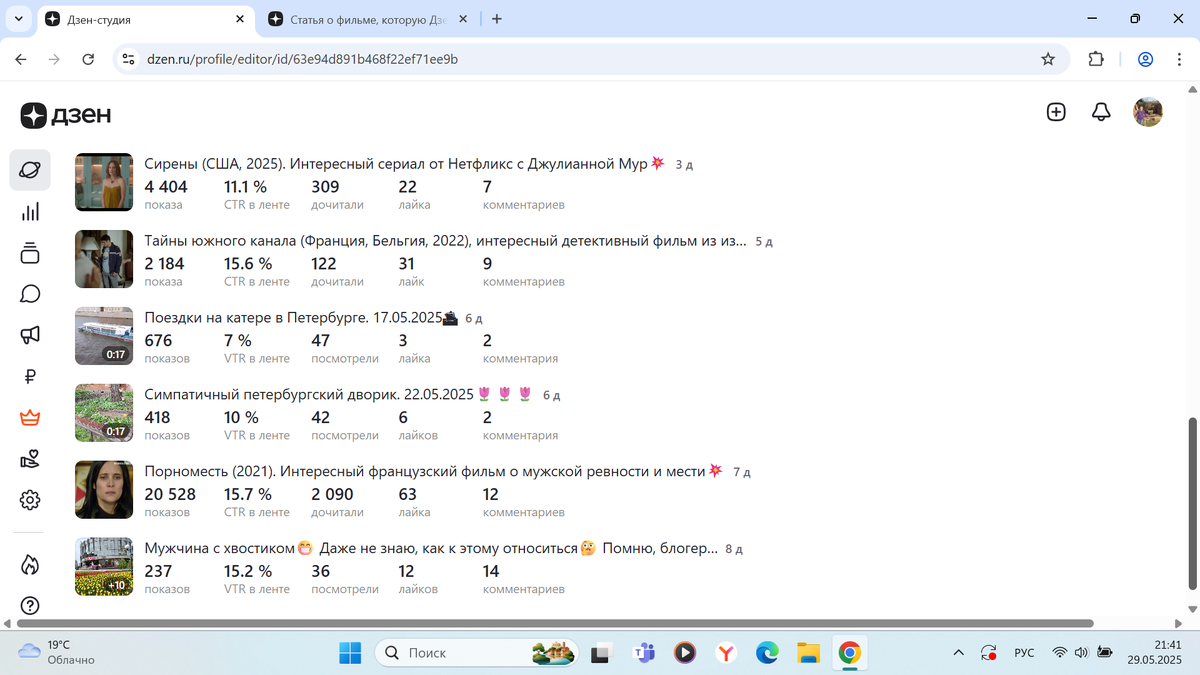Viewport: 1200px width, 675px height.
Task: Click the 14 комментариев count
Action: tap(524, 578)
